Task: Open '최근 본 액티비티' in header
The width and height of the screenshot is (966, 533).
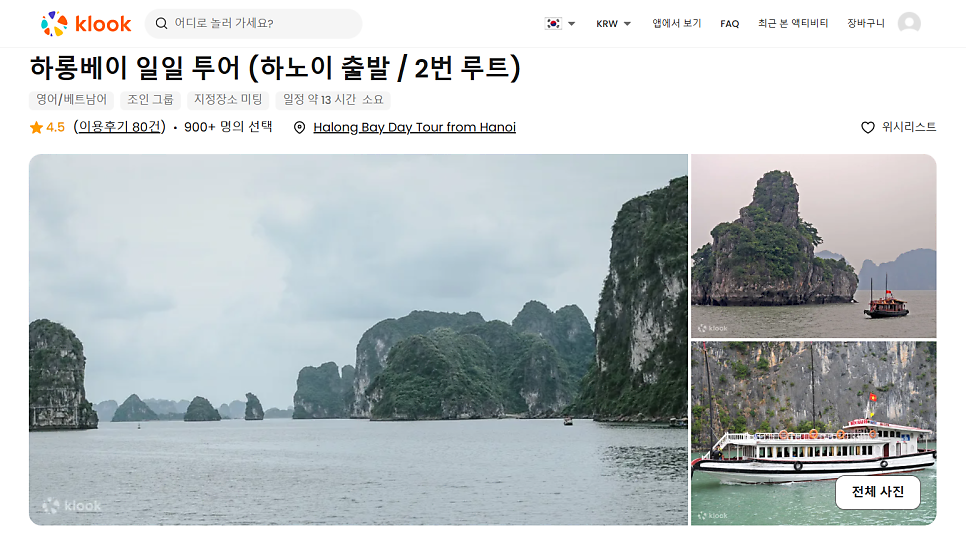Action: (x=793, y=23)
